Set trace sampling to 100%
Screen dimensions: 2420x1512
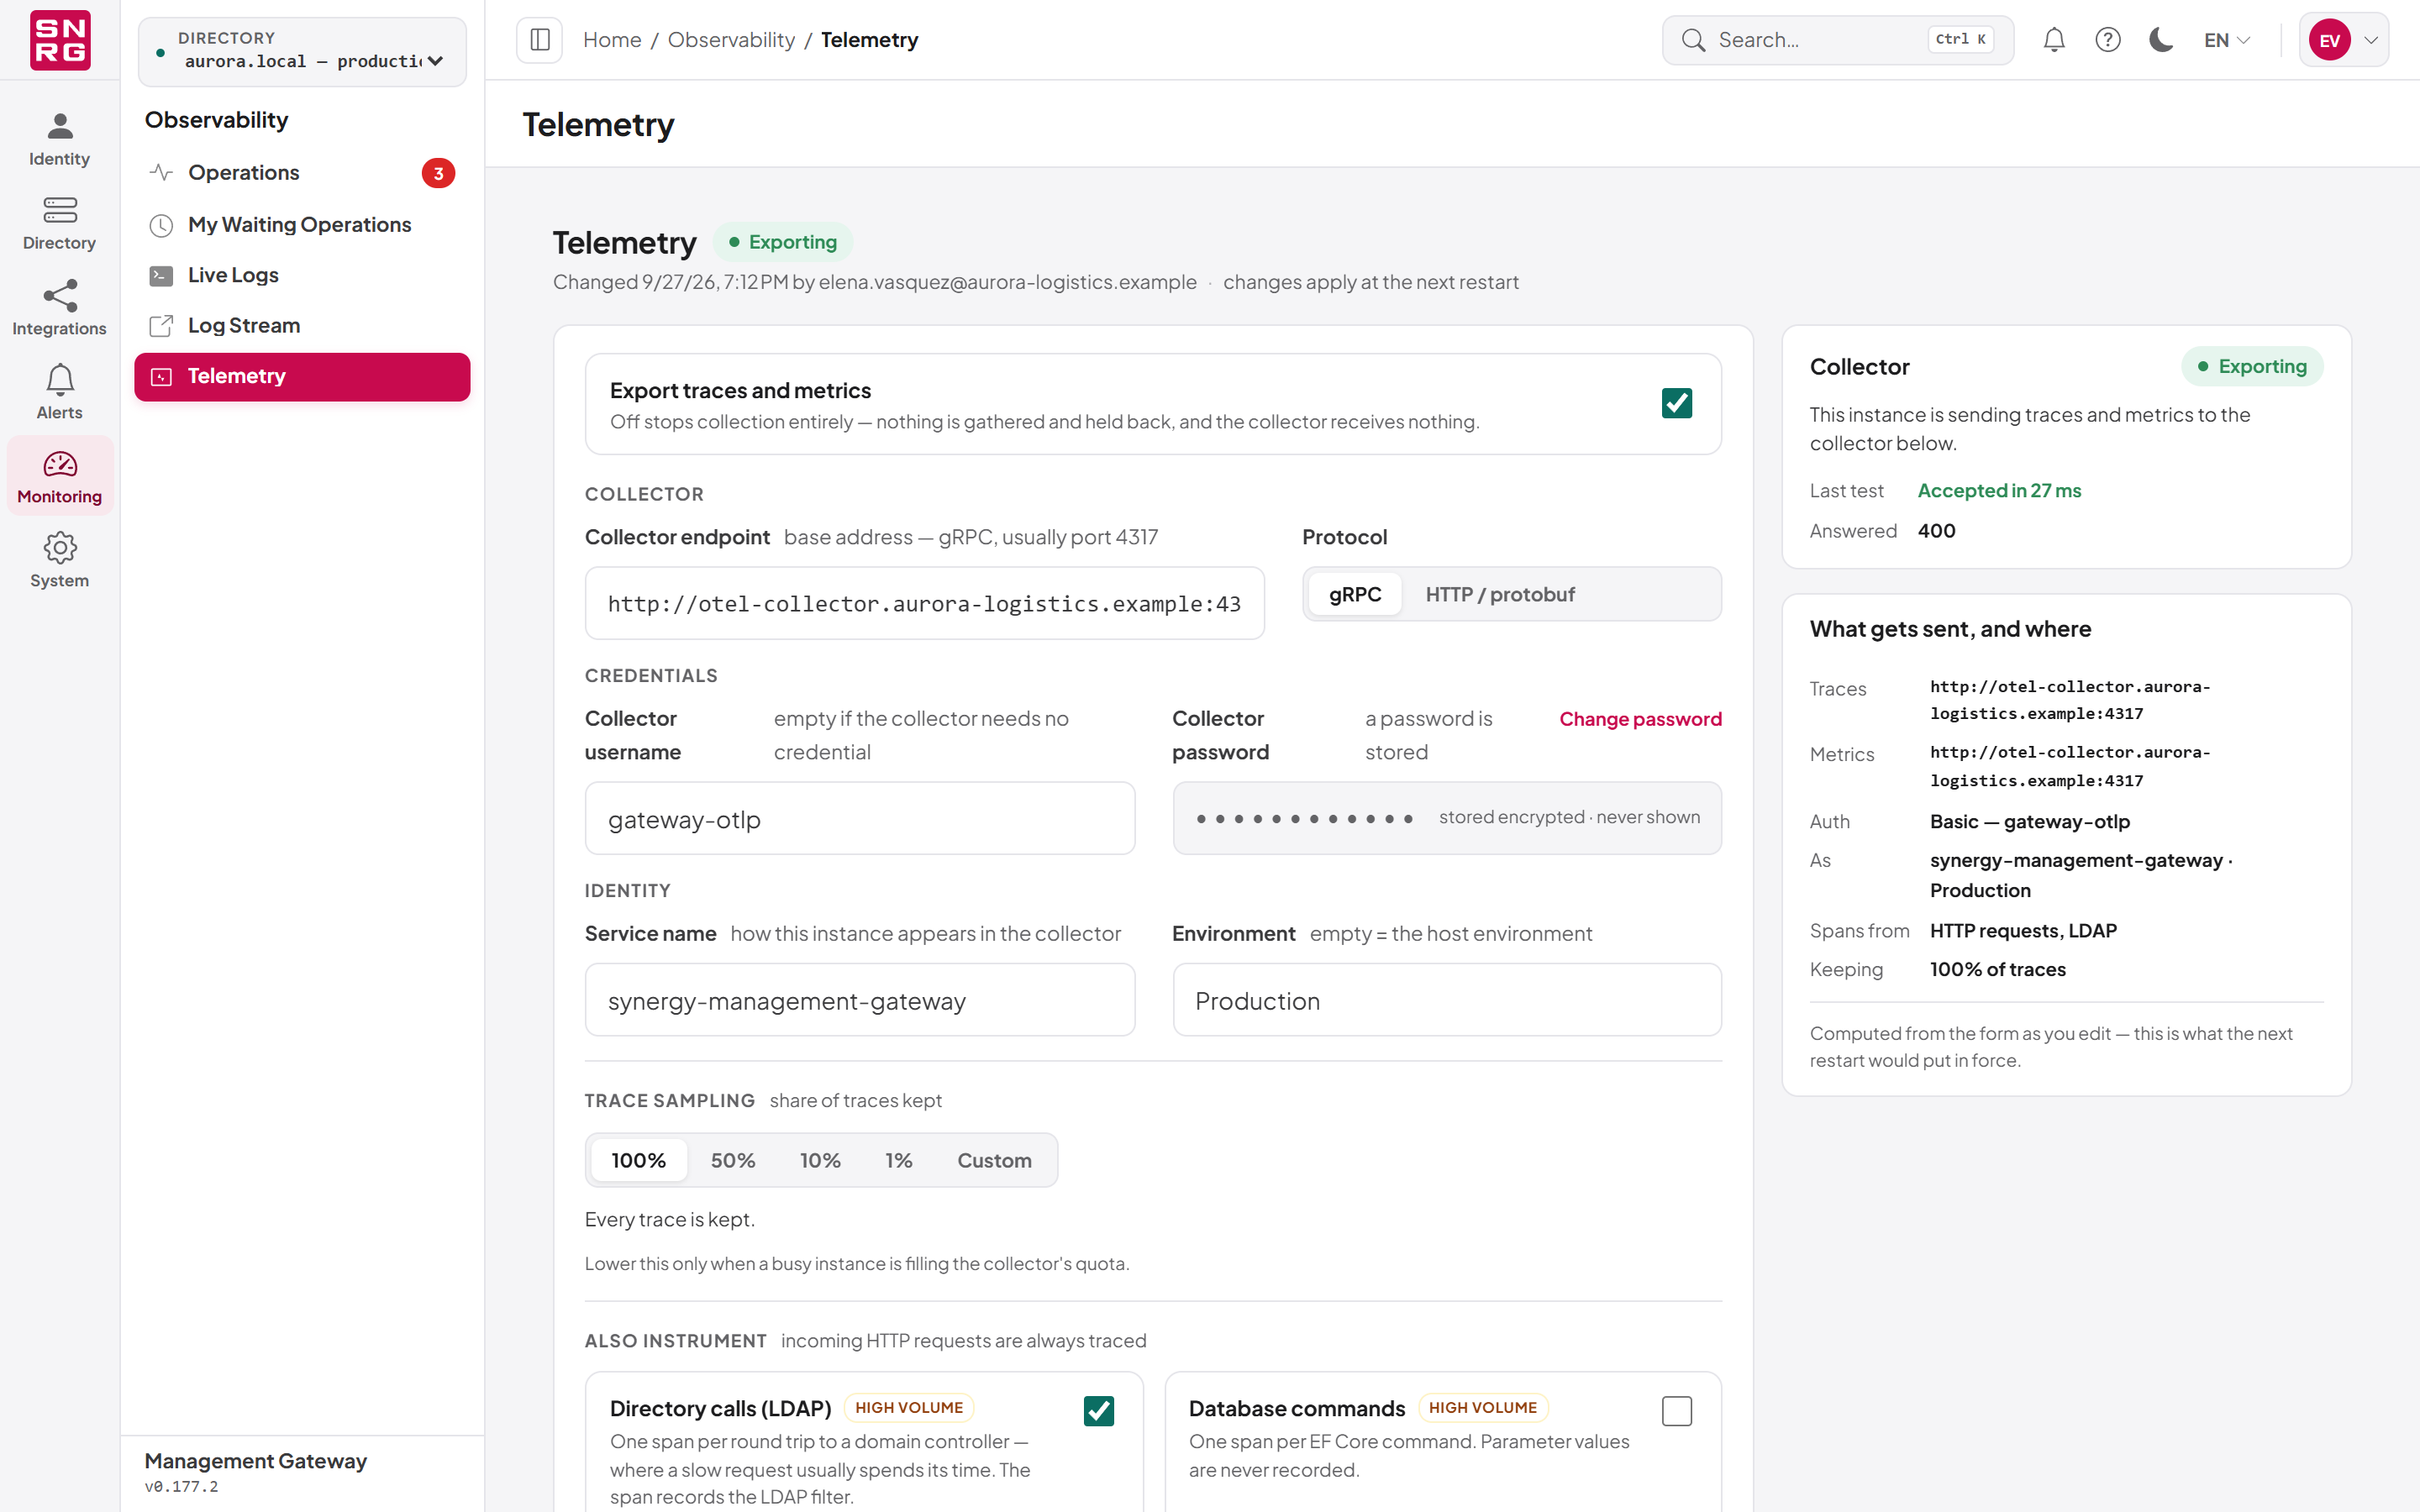point(639,1160)
